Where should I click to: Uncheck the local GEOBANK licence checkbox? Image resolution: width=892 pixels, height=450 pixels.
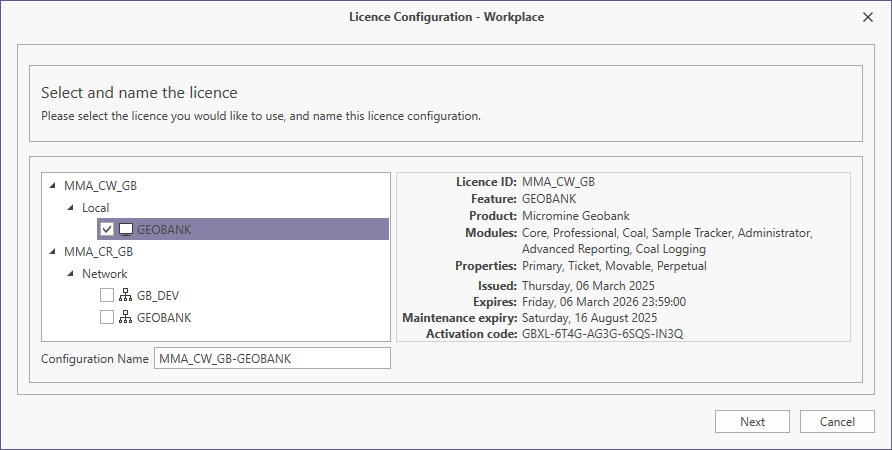point(107,229)
